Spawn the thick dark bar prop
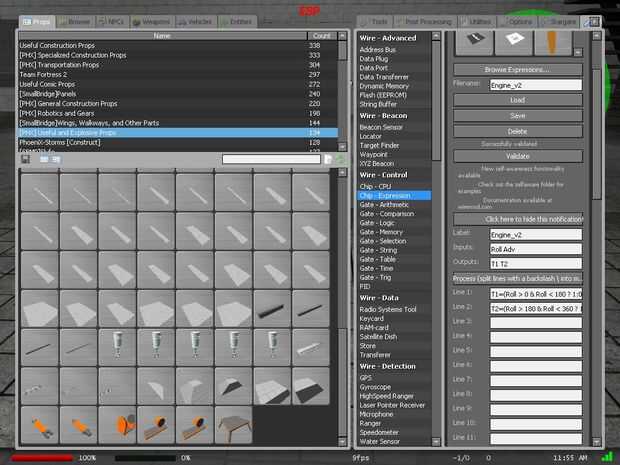 (272, 308)
